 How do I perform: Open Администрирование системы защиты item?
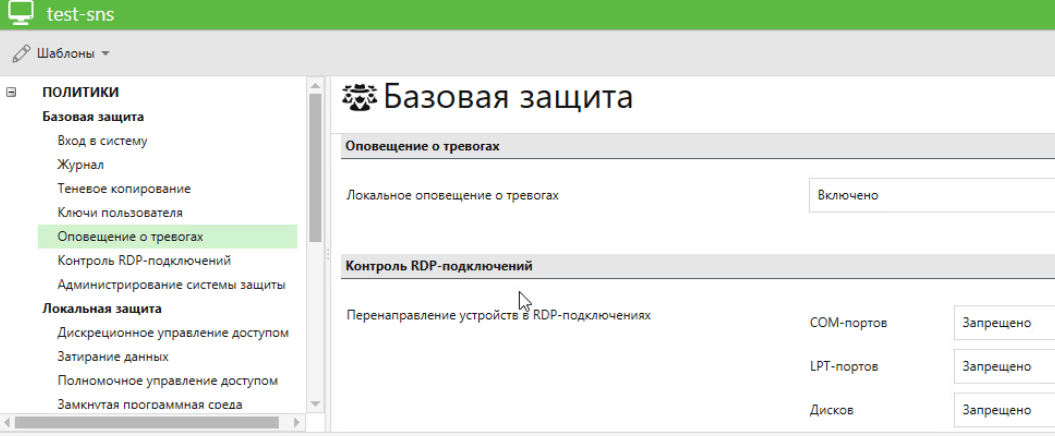tap(171, 285)
